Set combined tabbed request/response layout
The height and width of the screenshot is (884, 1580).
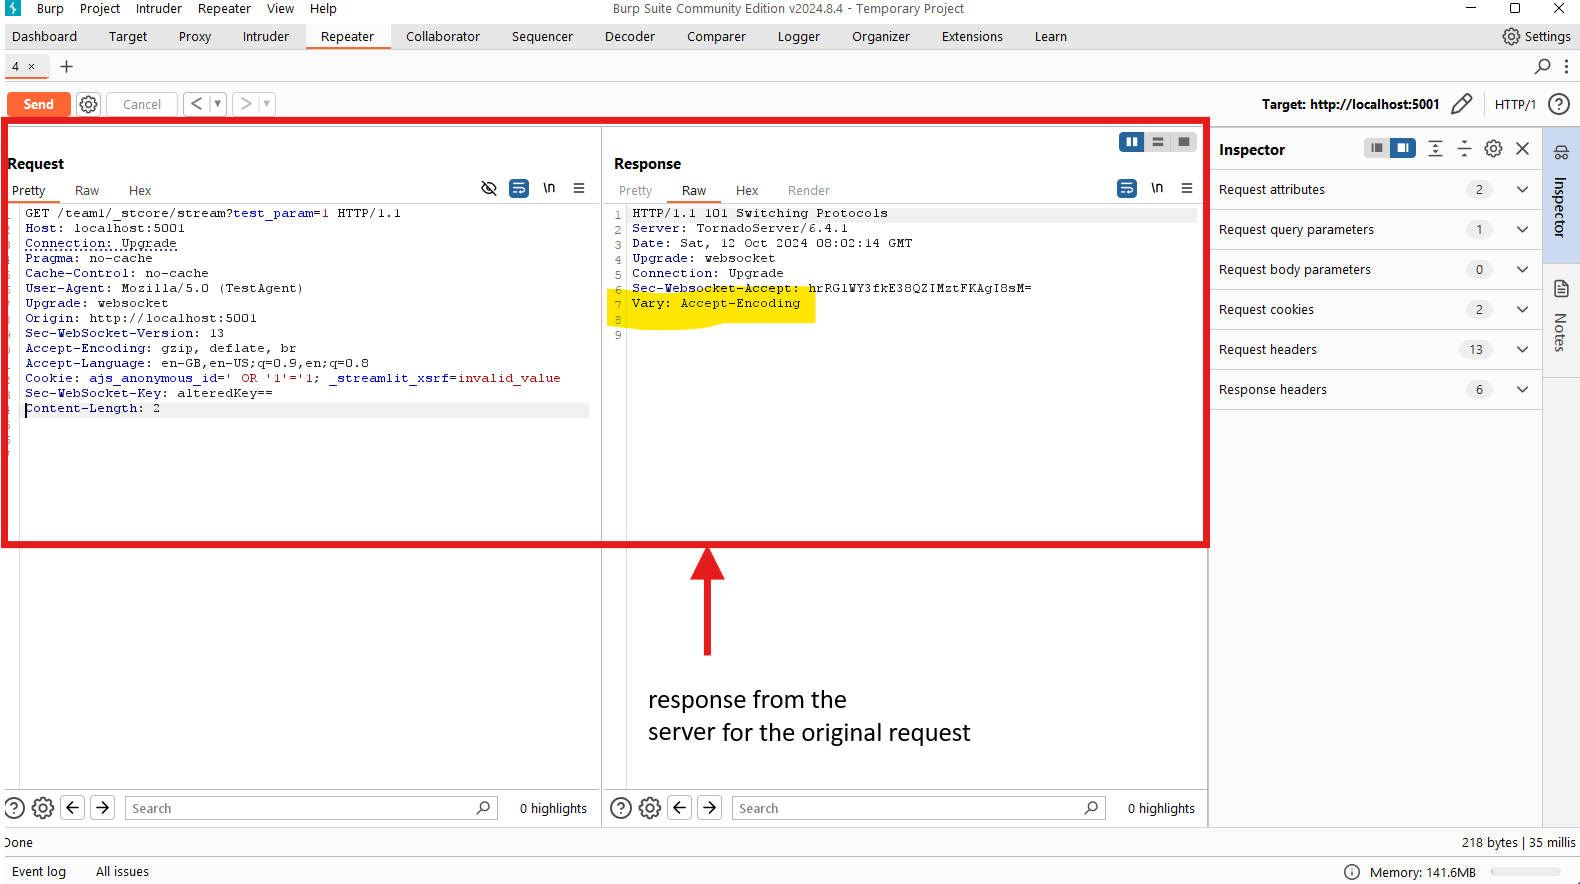[1184, 142]
